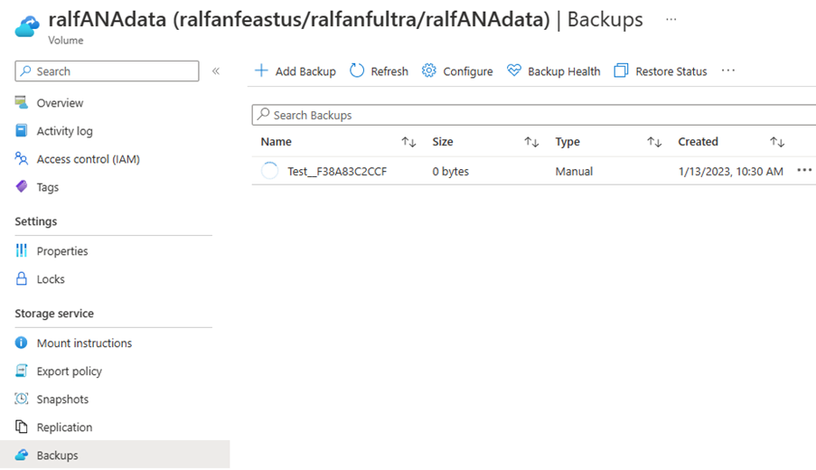The width and height of the screenshot is (816, 470).
Task: Click the purple Tags icon
Action: click(x=21, y=186)
